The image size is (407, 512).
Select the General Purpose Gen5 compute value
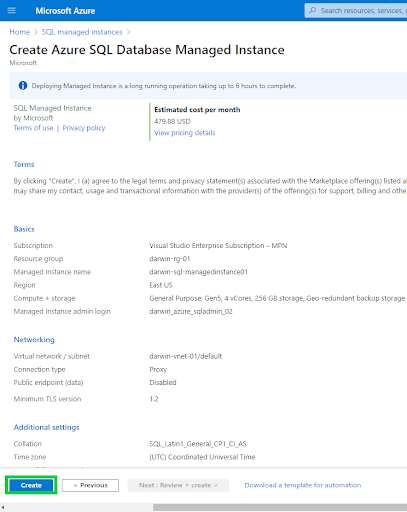tap(277, 298)
